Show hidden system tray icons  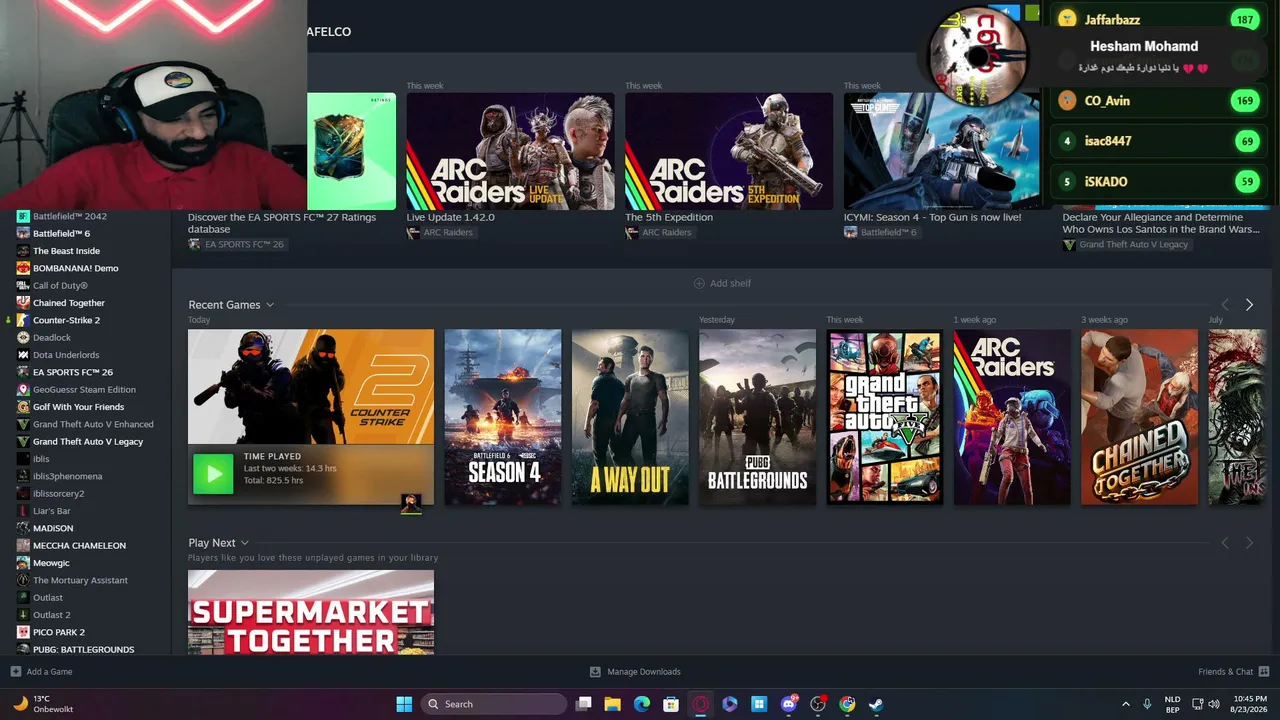[1125, 704]
